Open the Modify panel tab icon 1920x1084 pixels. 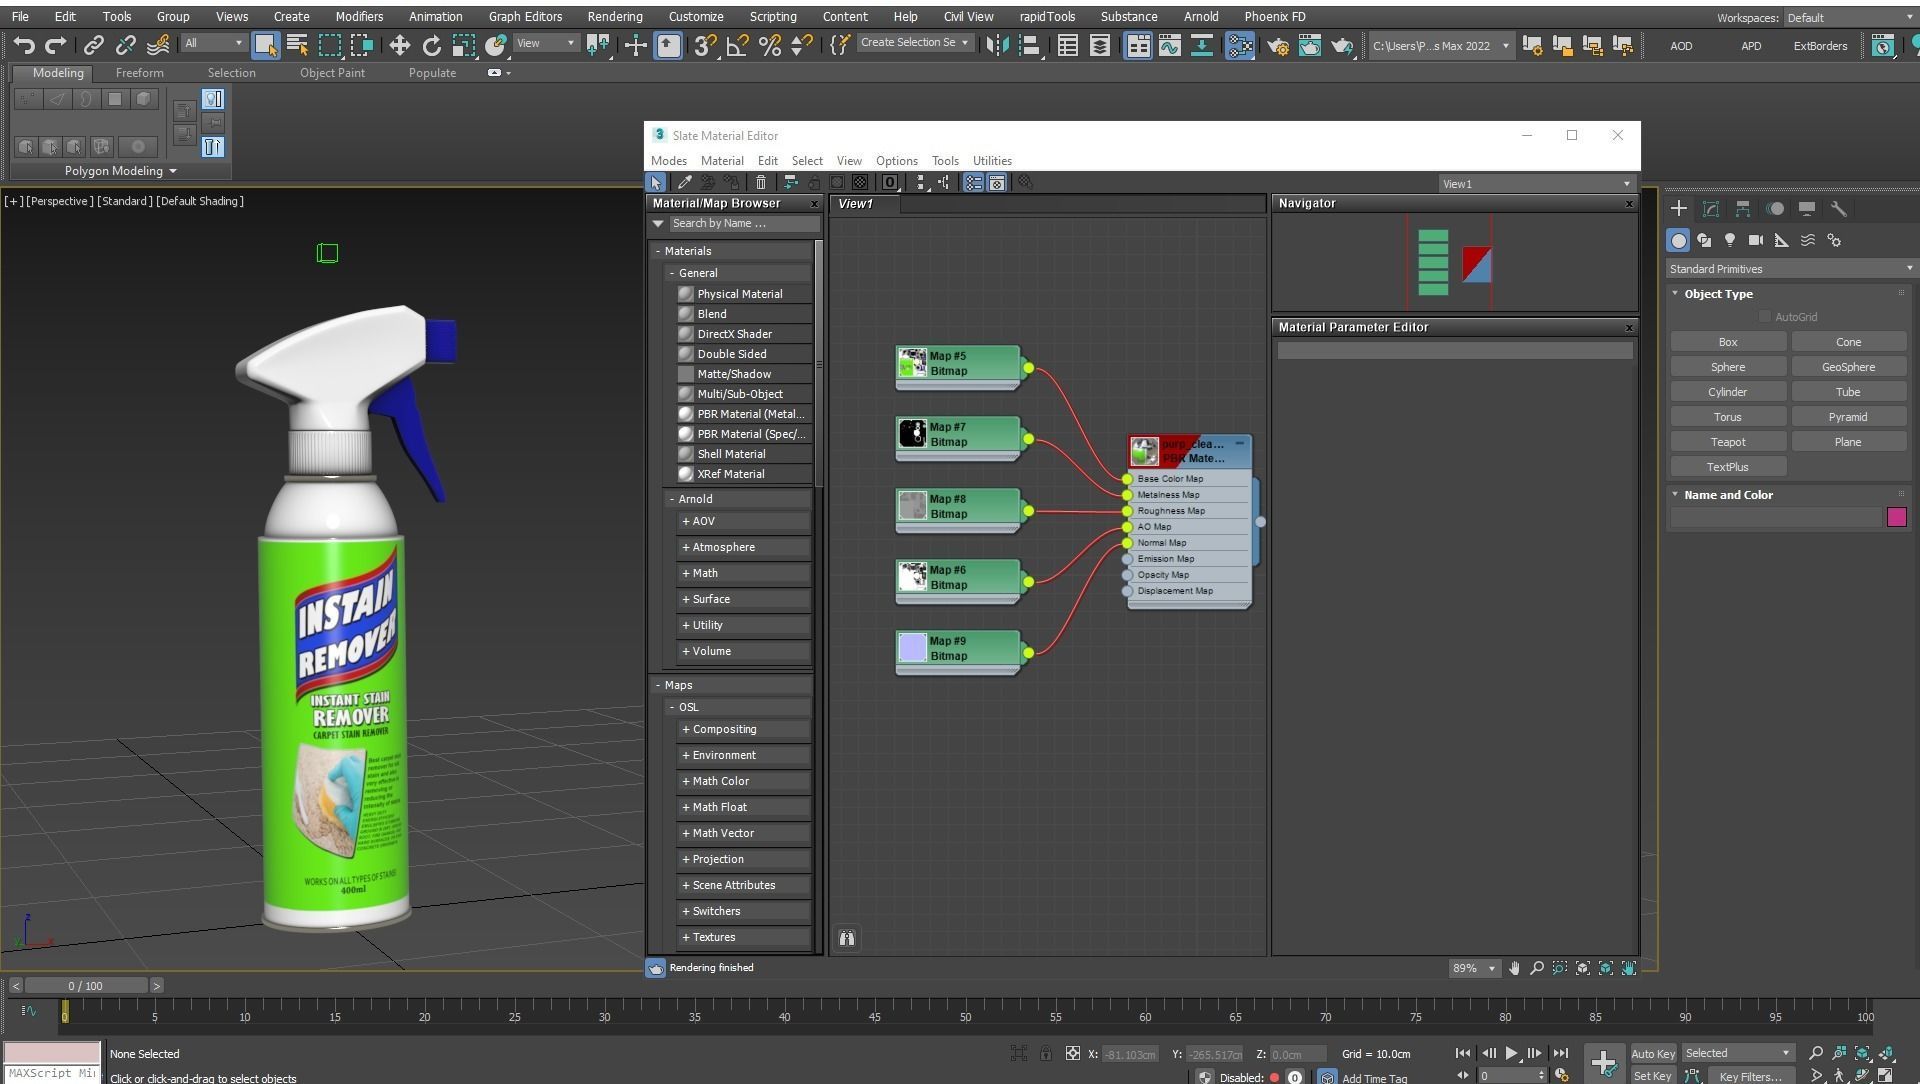tap(1711, 209)
